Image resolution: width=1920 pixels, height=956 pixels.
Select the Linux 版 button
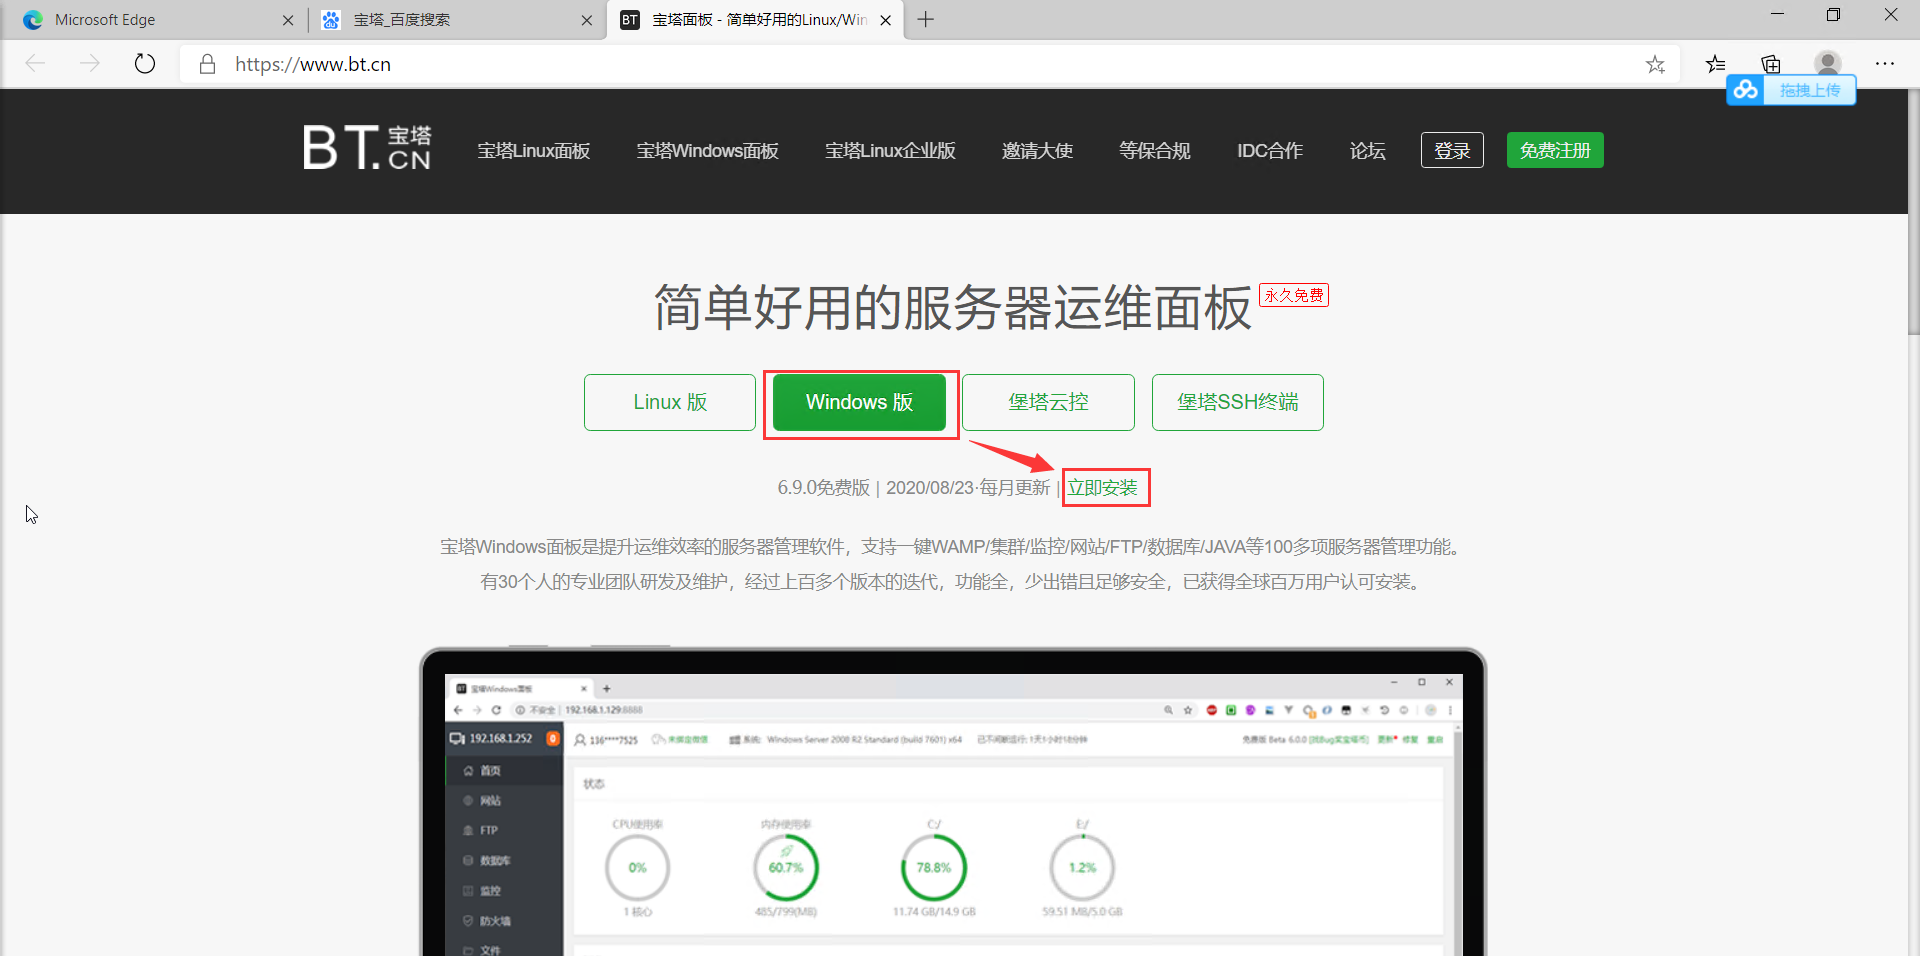[670, 402]
